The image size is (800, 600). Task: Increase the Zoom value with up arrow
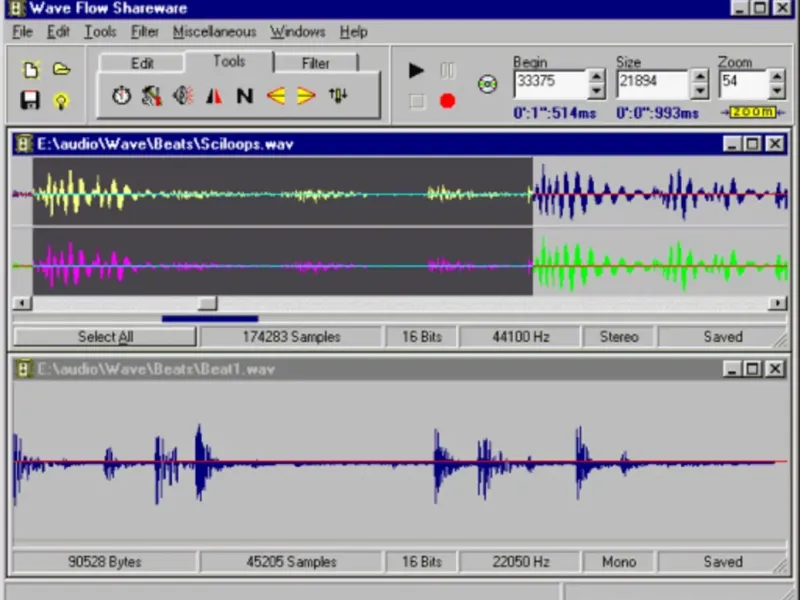[x=777, y=76]
